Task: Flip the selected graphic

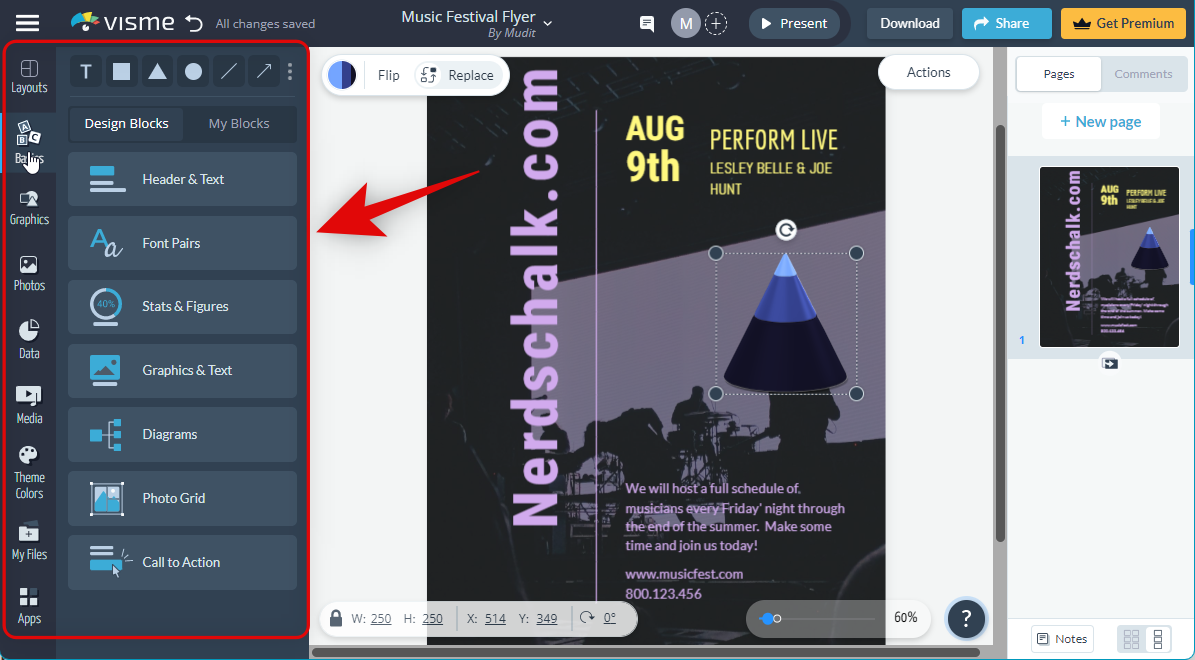Action: [x=389, y=75]
